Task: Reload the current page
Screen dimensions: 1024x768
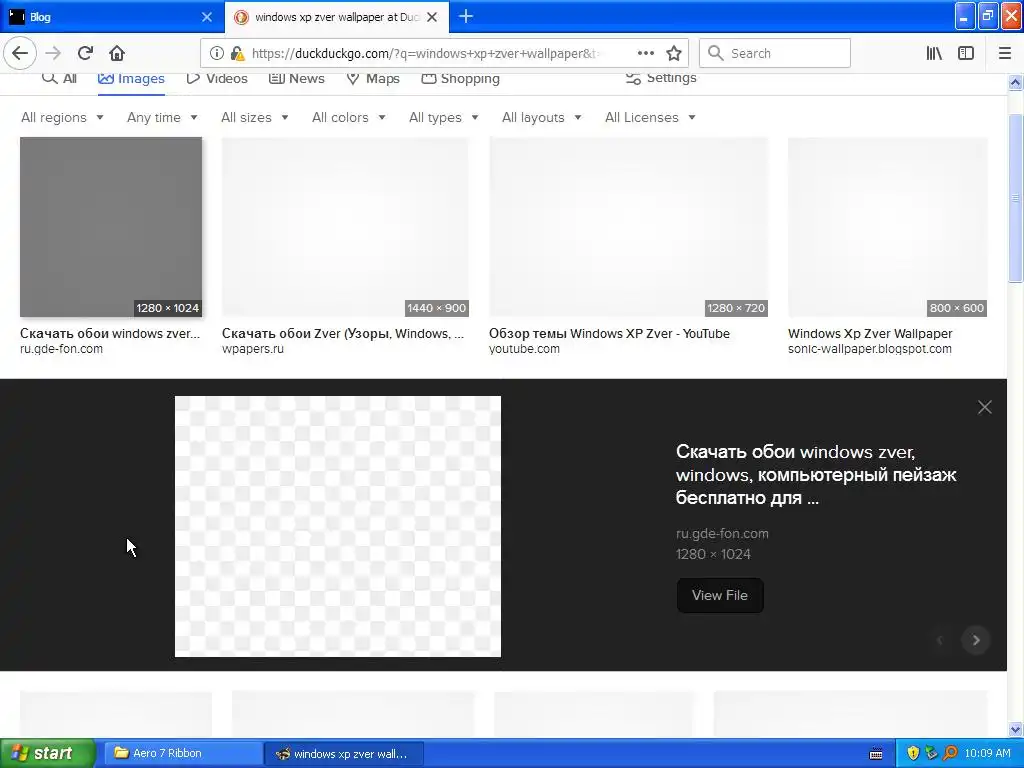Action: pyautogui.click(x=85, y=53)
